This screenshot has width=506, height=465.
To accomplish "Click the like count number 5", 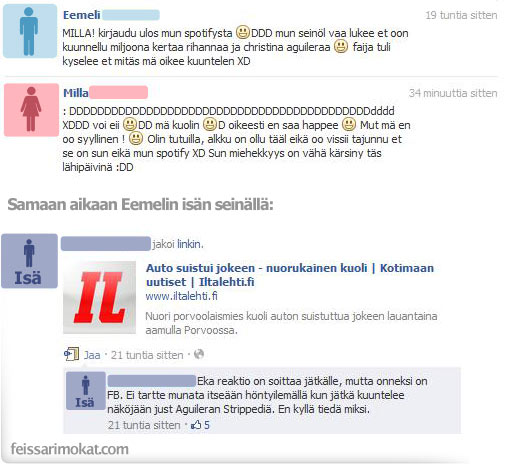I will pos(207,425).
